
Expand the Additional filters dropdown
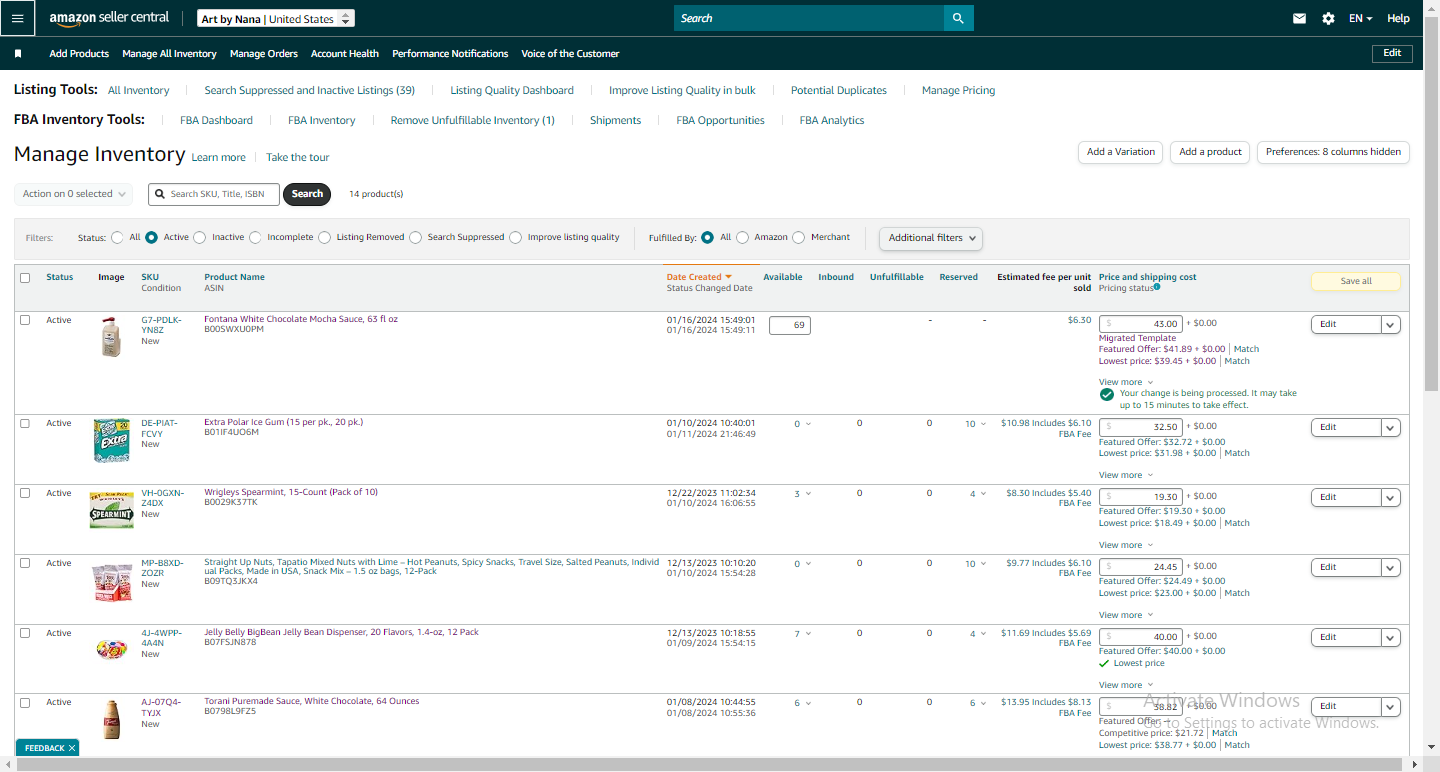pos(931,238)
